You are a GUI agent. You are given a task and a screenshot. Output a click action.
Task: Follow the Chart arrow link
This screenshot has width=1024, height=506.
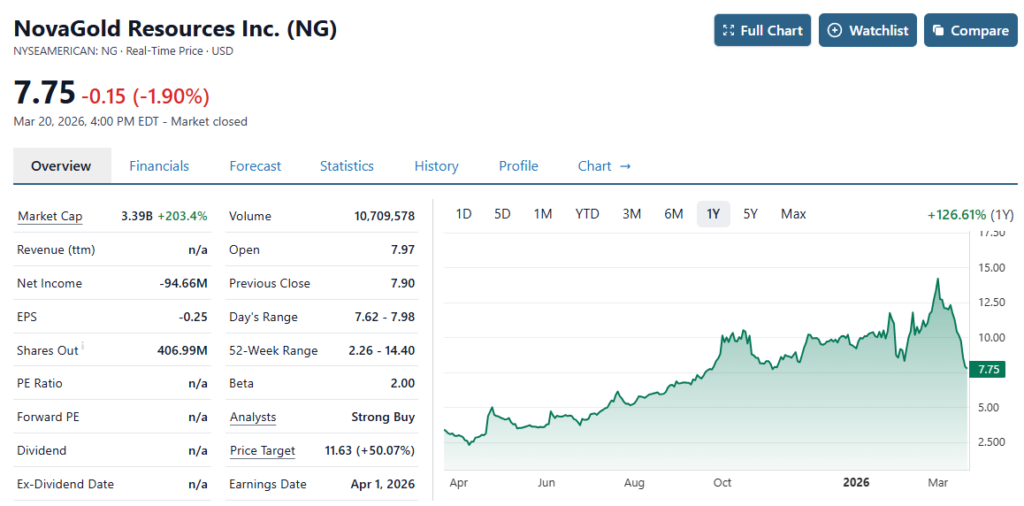pos(604,166)
